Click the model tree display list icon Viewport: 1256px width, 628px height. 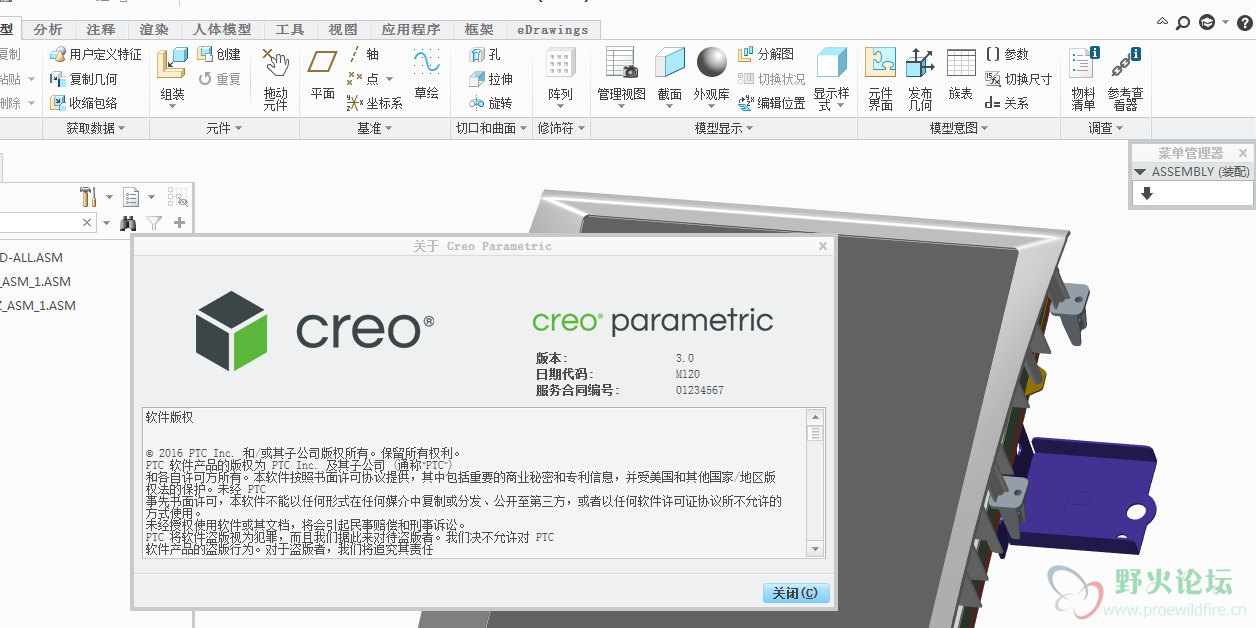click(131, 196)
